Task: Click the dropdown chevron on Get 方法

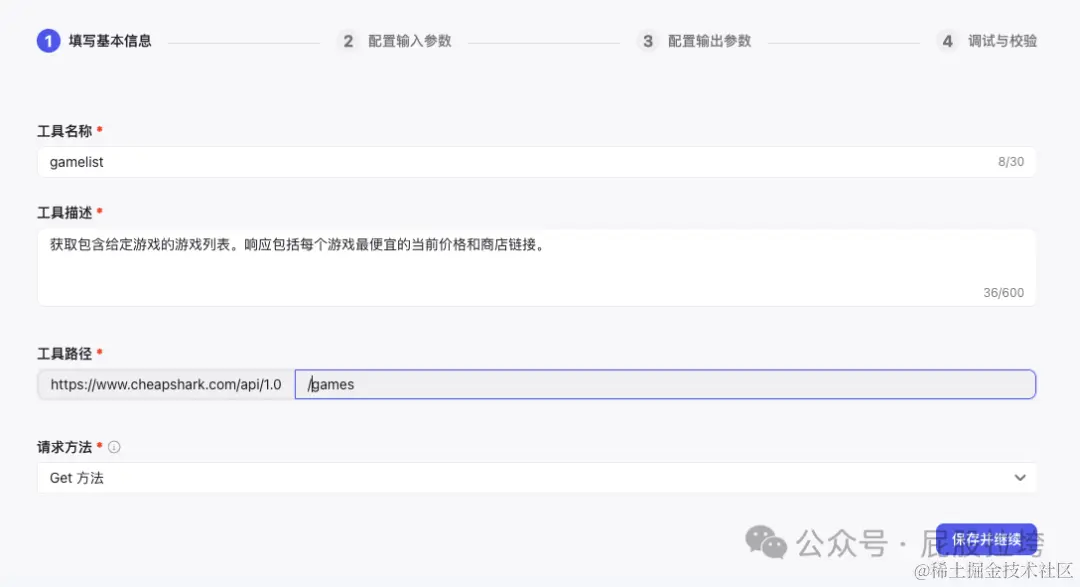Action: (x=1020, y=477)
